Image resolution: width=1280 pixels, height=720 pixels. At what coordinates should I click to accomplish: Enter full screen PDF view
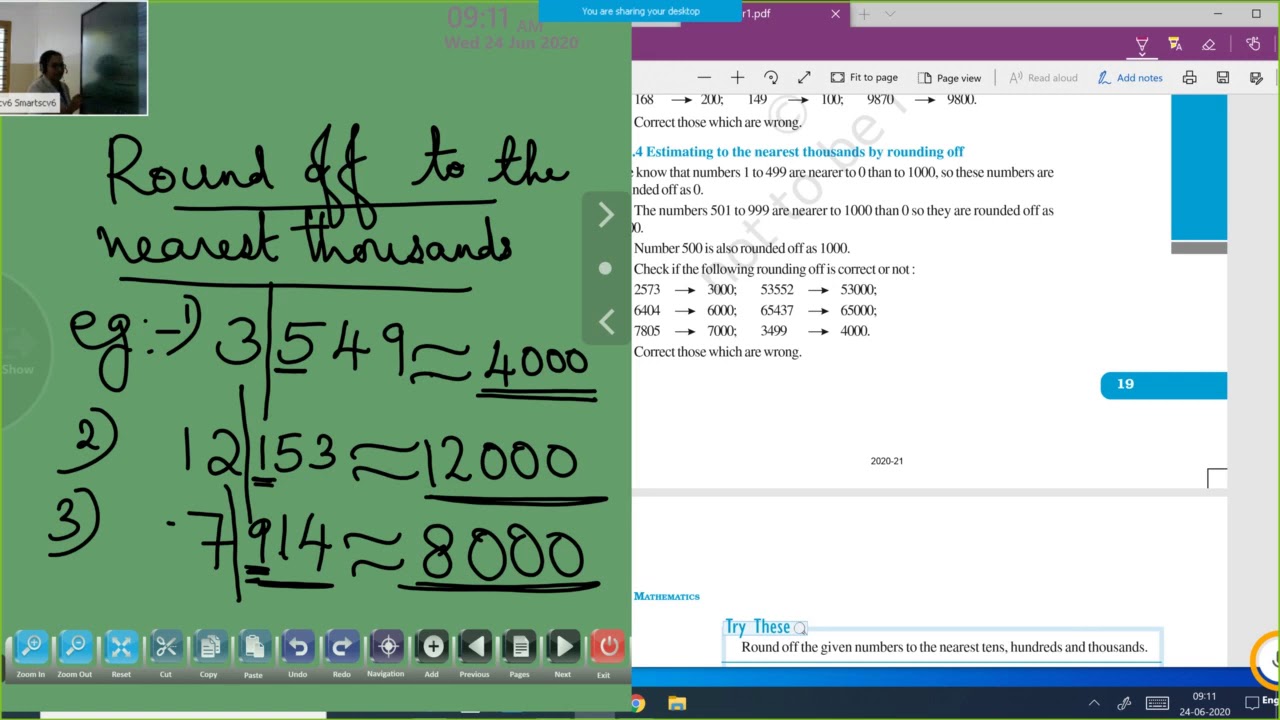804,77
